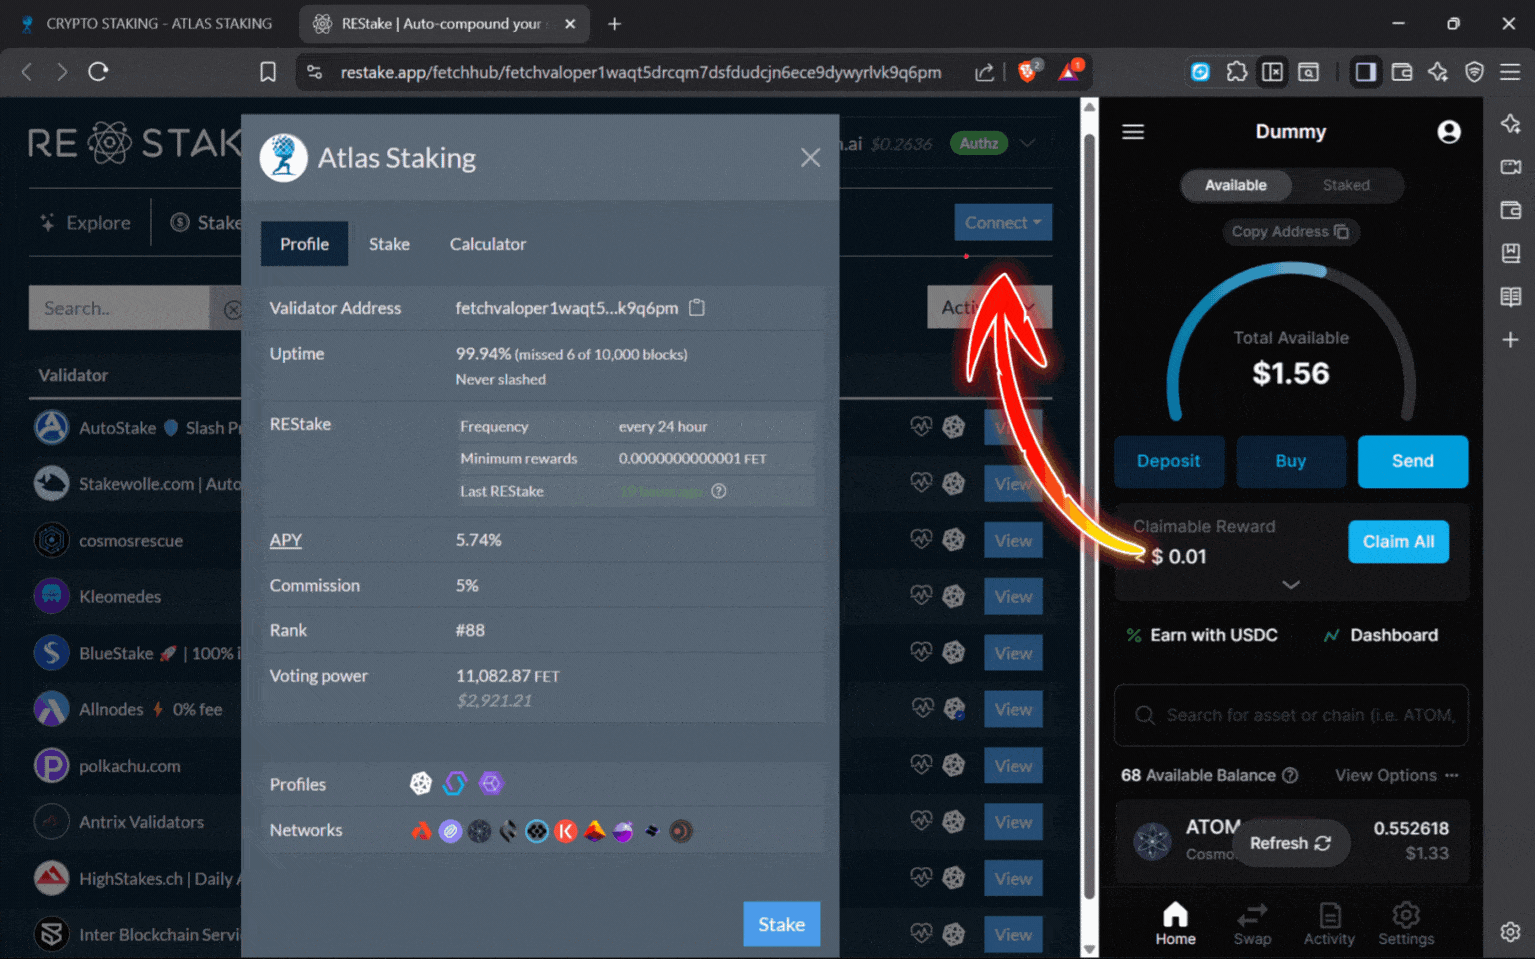Open the Stake tab in Atlas Staking popup
The height and width of the screenshot is (959, 1535).
[389, 244]
